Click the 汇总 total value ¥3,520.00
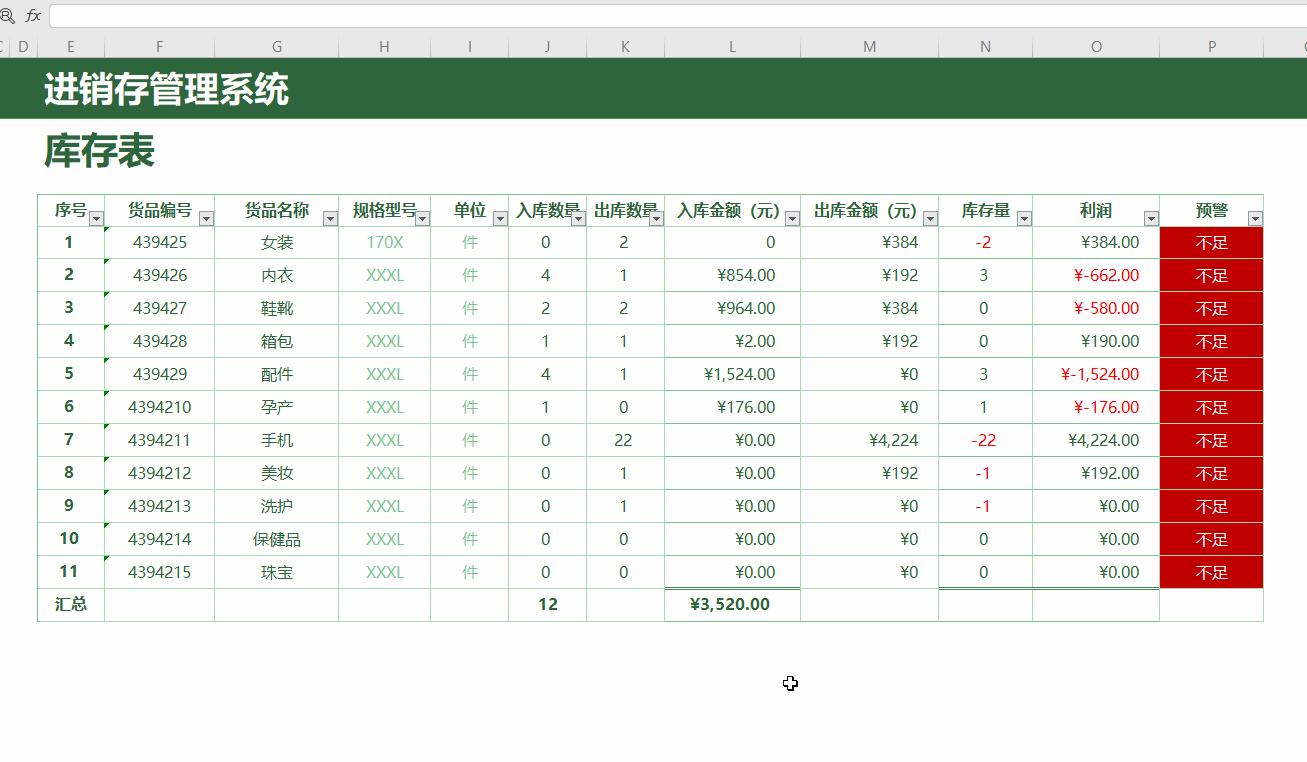This screenshot has height=762, width=1307. (732, 604)
